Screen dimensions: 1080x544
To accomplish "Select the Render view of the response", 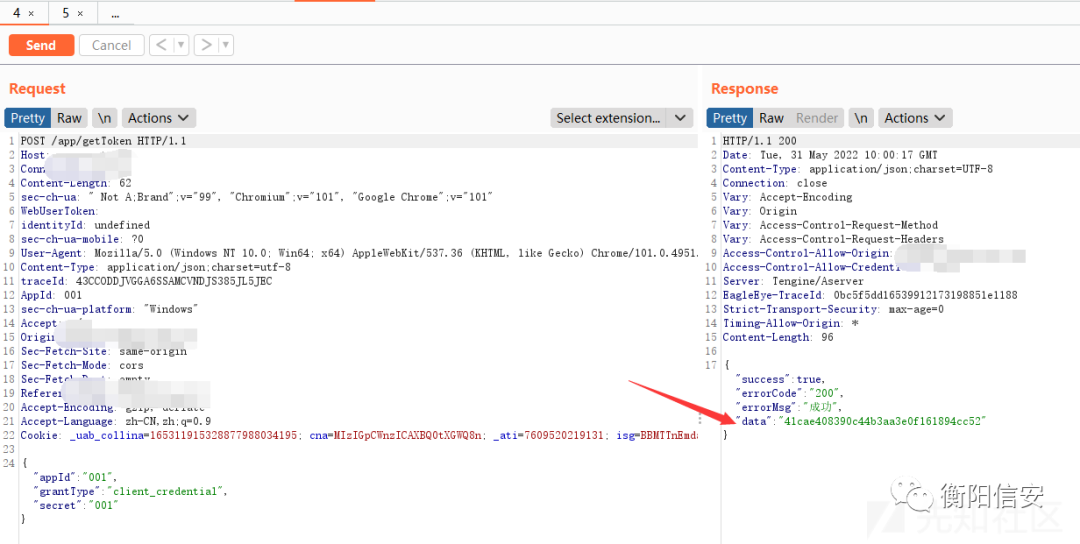I will [x=817, y=118].
